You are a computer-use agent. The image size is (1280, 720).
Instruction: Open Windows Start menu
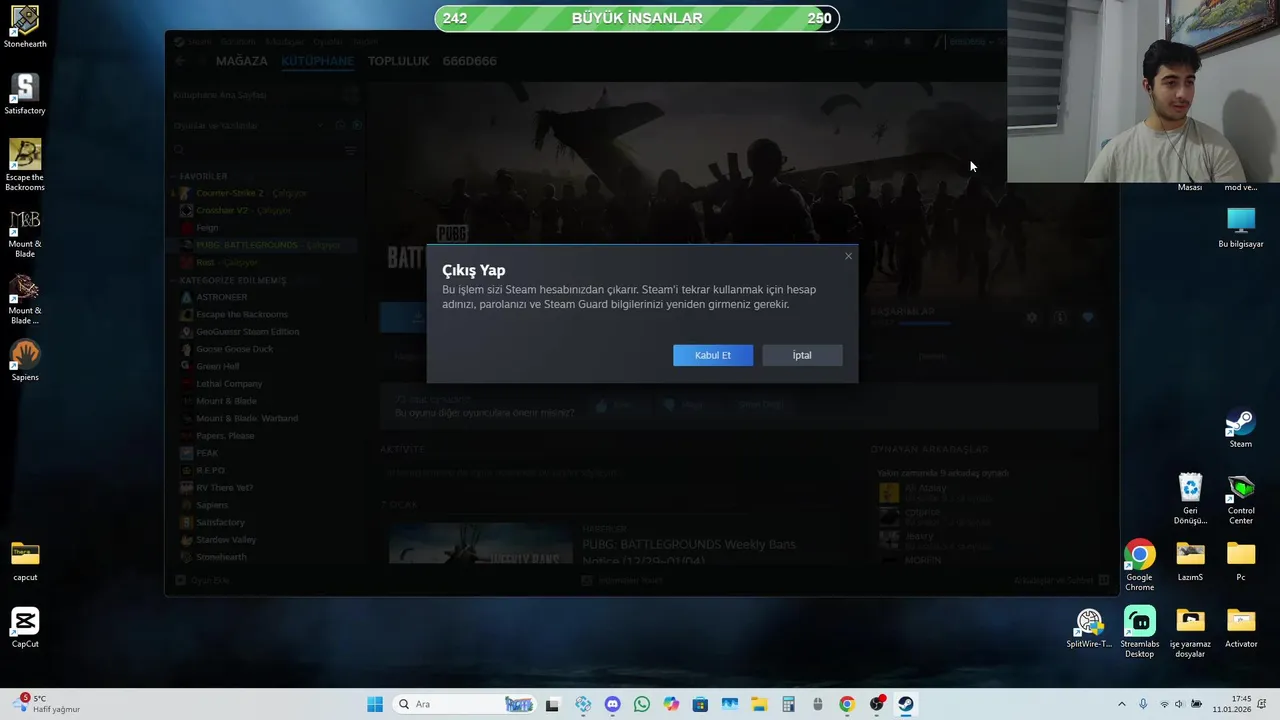[375, 704]
